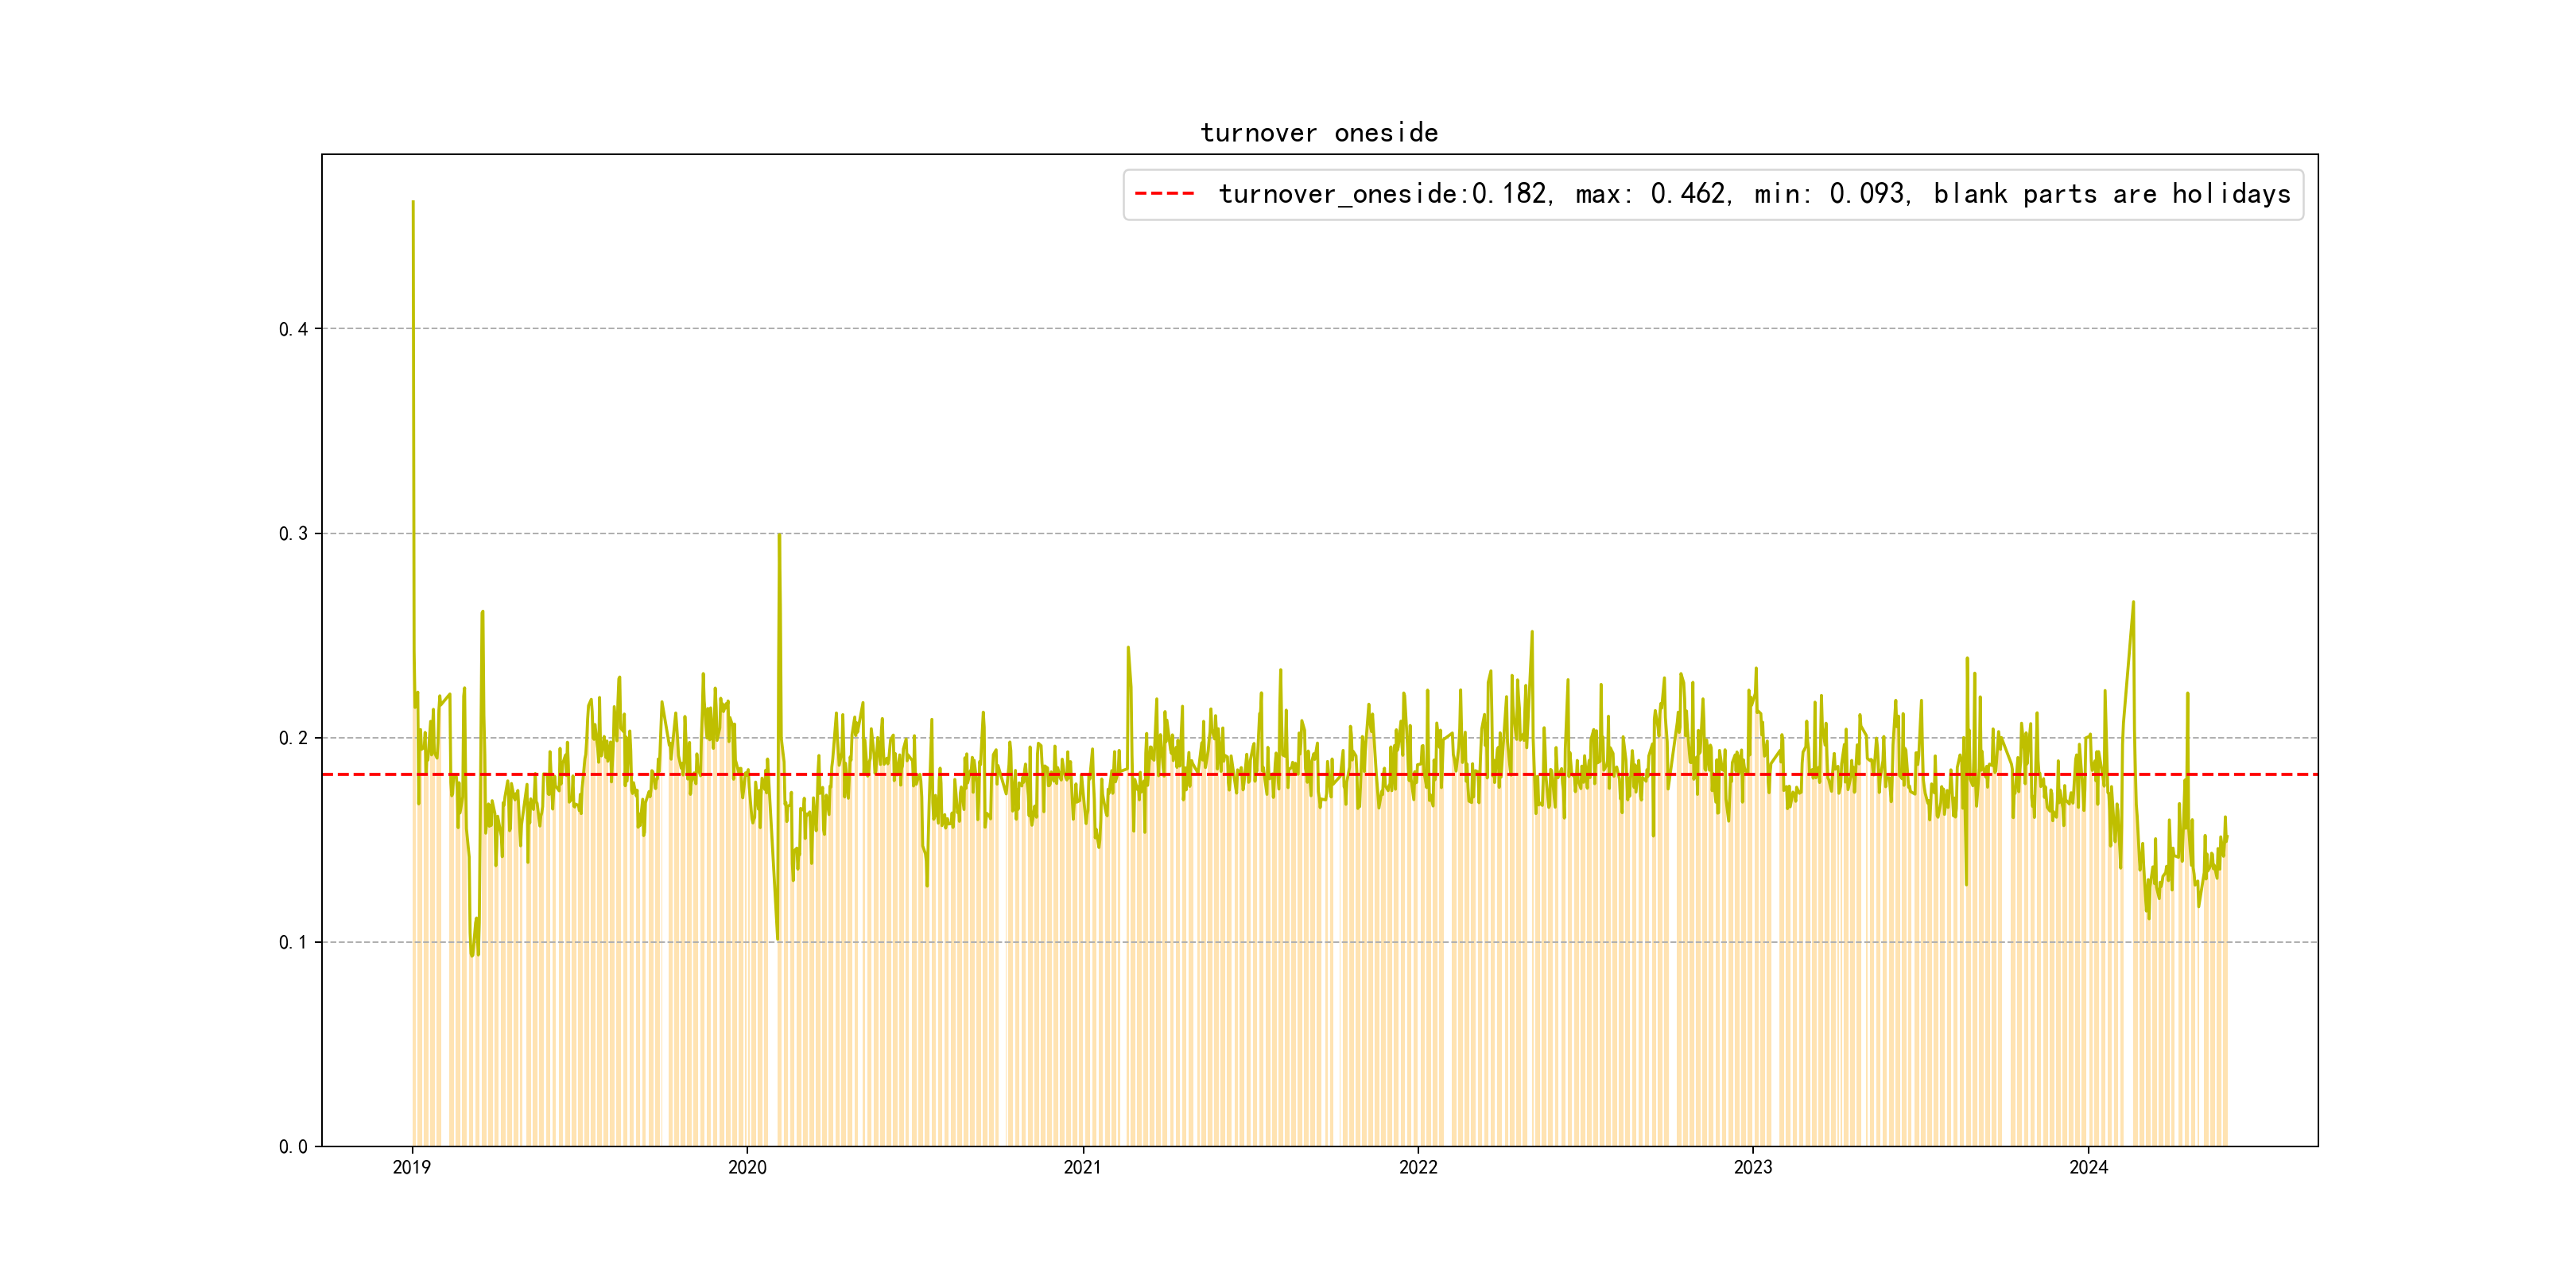2576x1288 pixels.
Task: Click the chart title 'turnover oneside'
Action: [x=1319, y=133]
